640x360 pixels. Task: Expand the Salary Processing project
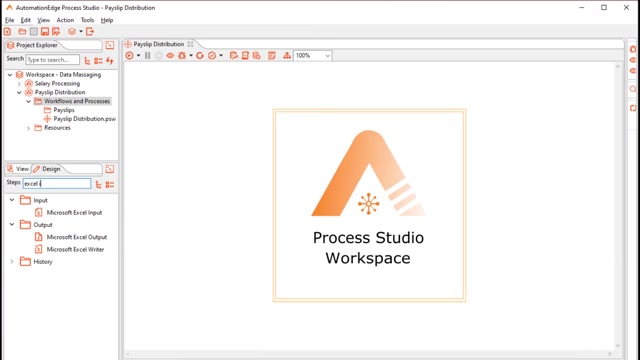click(x=19, y=84)
